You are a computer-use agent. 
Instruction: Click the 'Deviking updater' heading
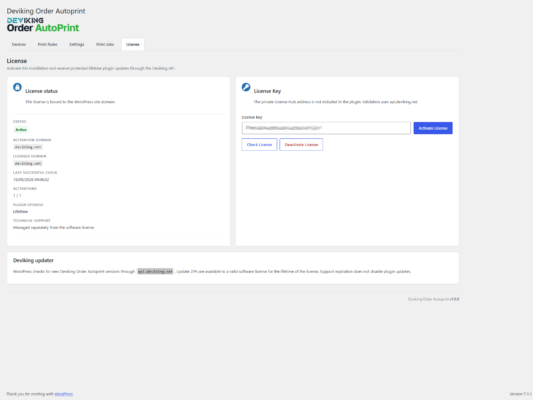[x=33, y=260]
